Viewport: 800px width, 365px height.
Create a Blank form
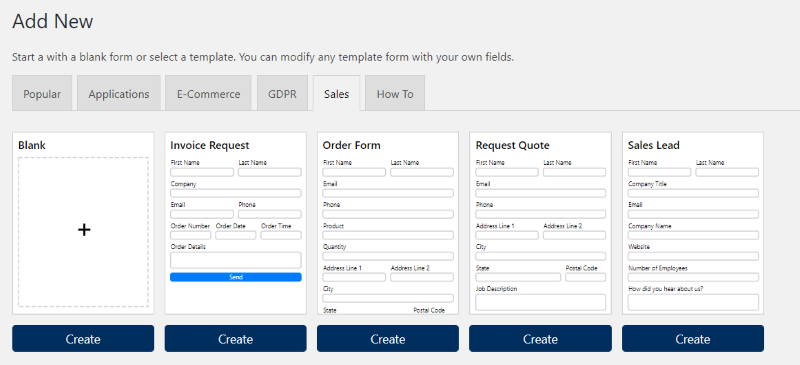tap(83, 339)
